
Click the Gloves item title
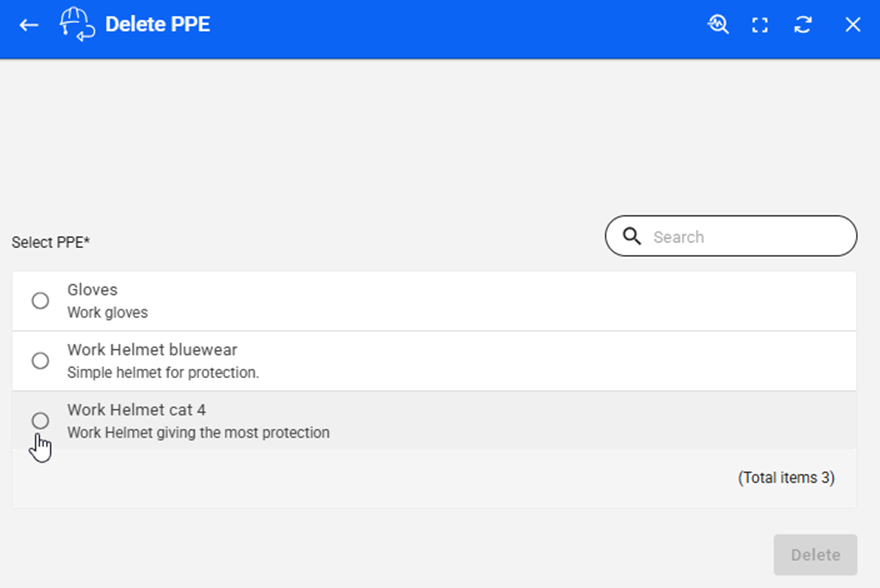pos(92,290)
